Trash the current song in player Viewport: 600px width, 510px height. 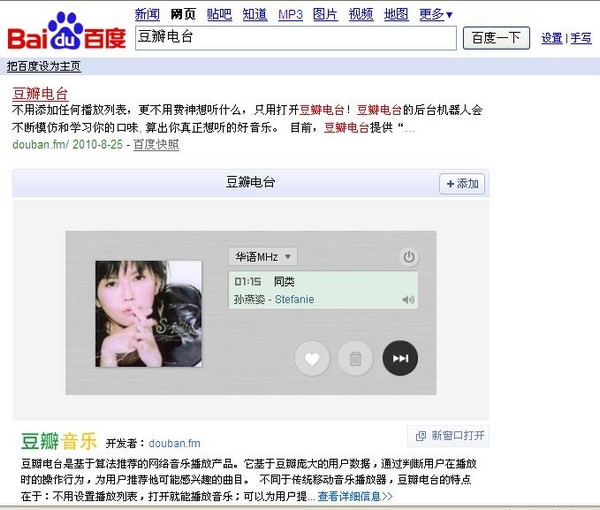[x=355, y=358]
